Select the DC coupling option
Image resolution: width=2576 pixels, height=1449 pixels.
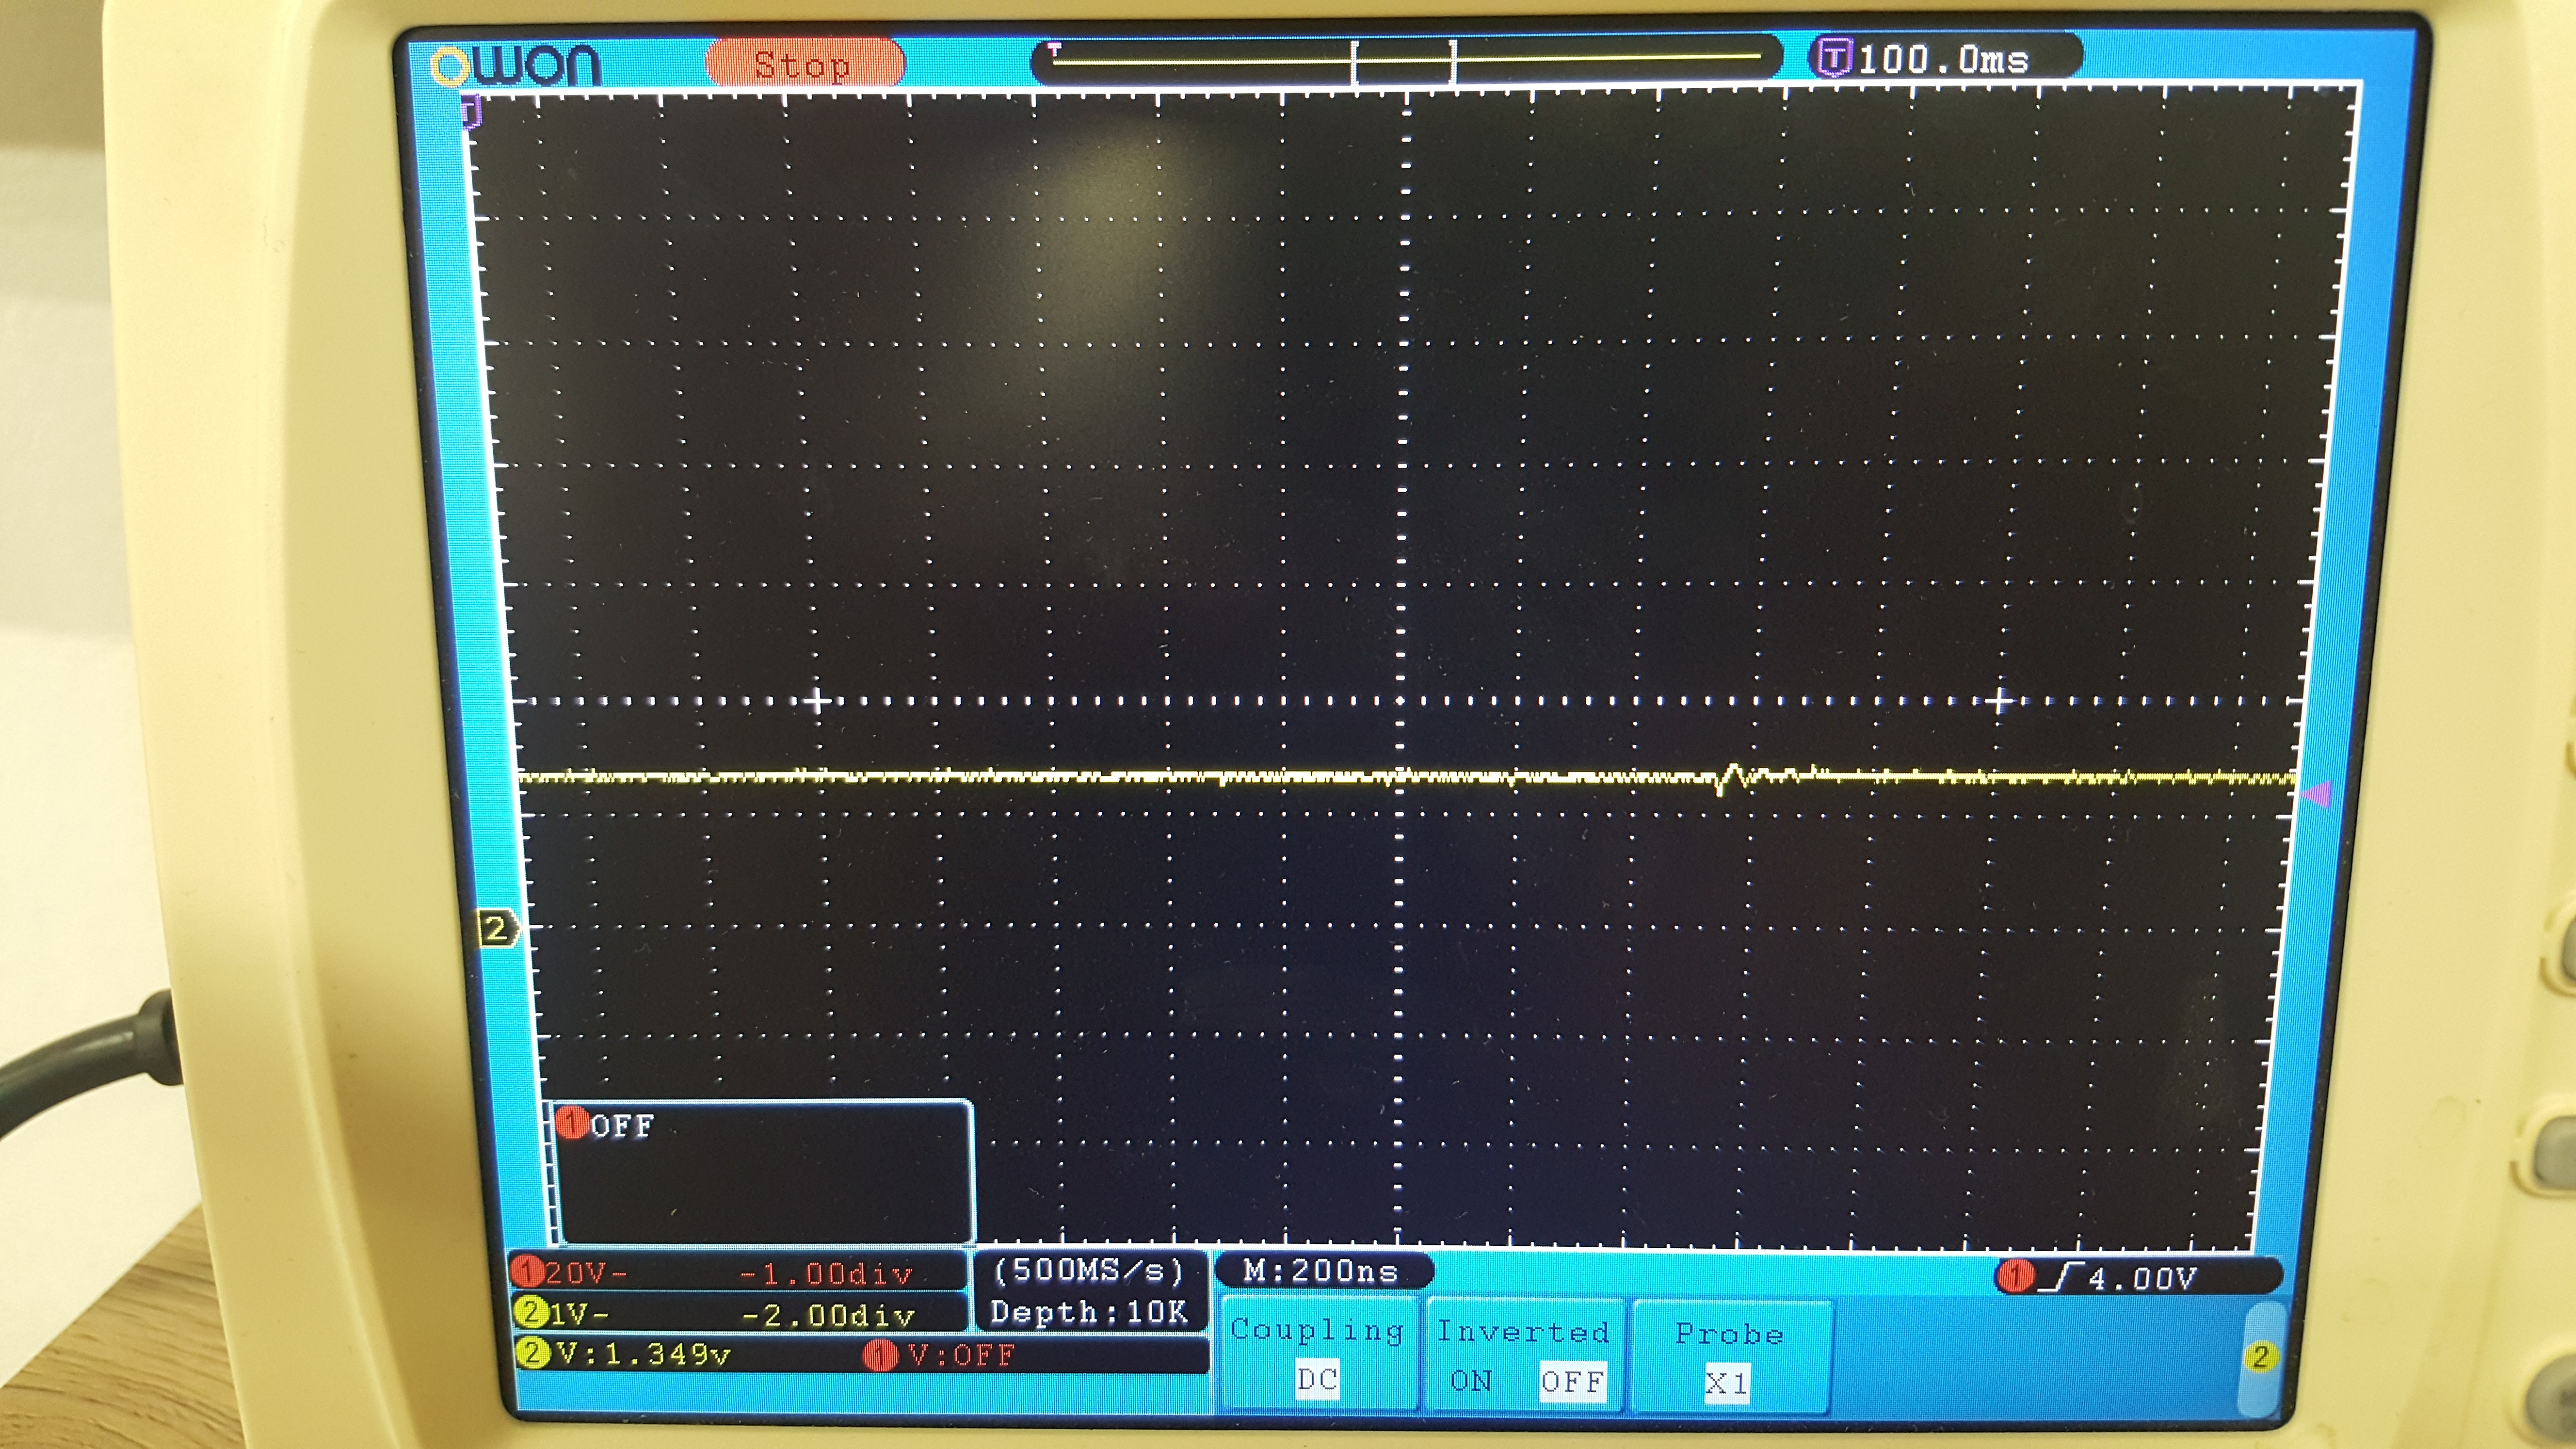[1318, 1380]
